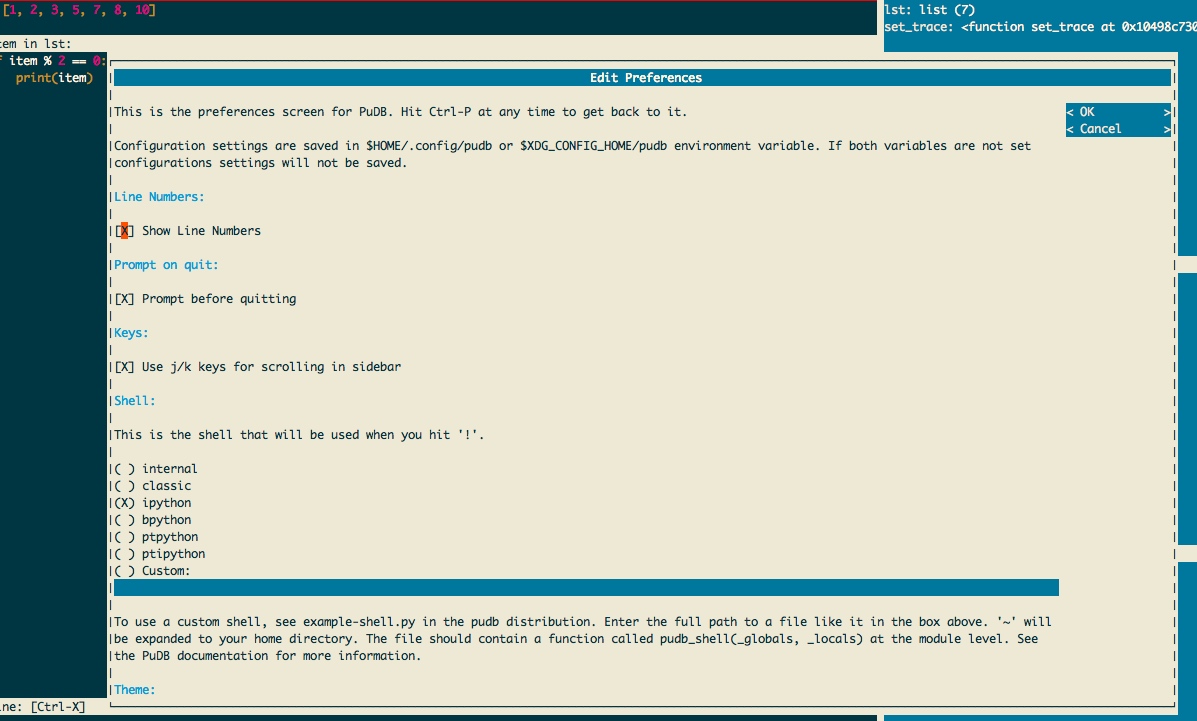1197x721 pixels.
Task: Disable j/k keys for scrolling in sidebar
Action: click(257, 367)
